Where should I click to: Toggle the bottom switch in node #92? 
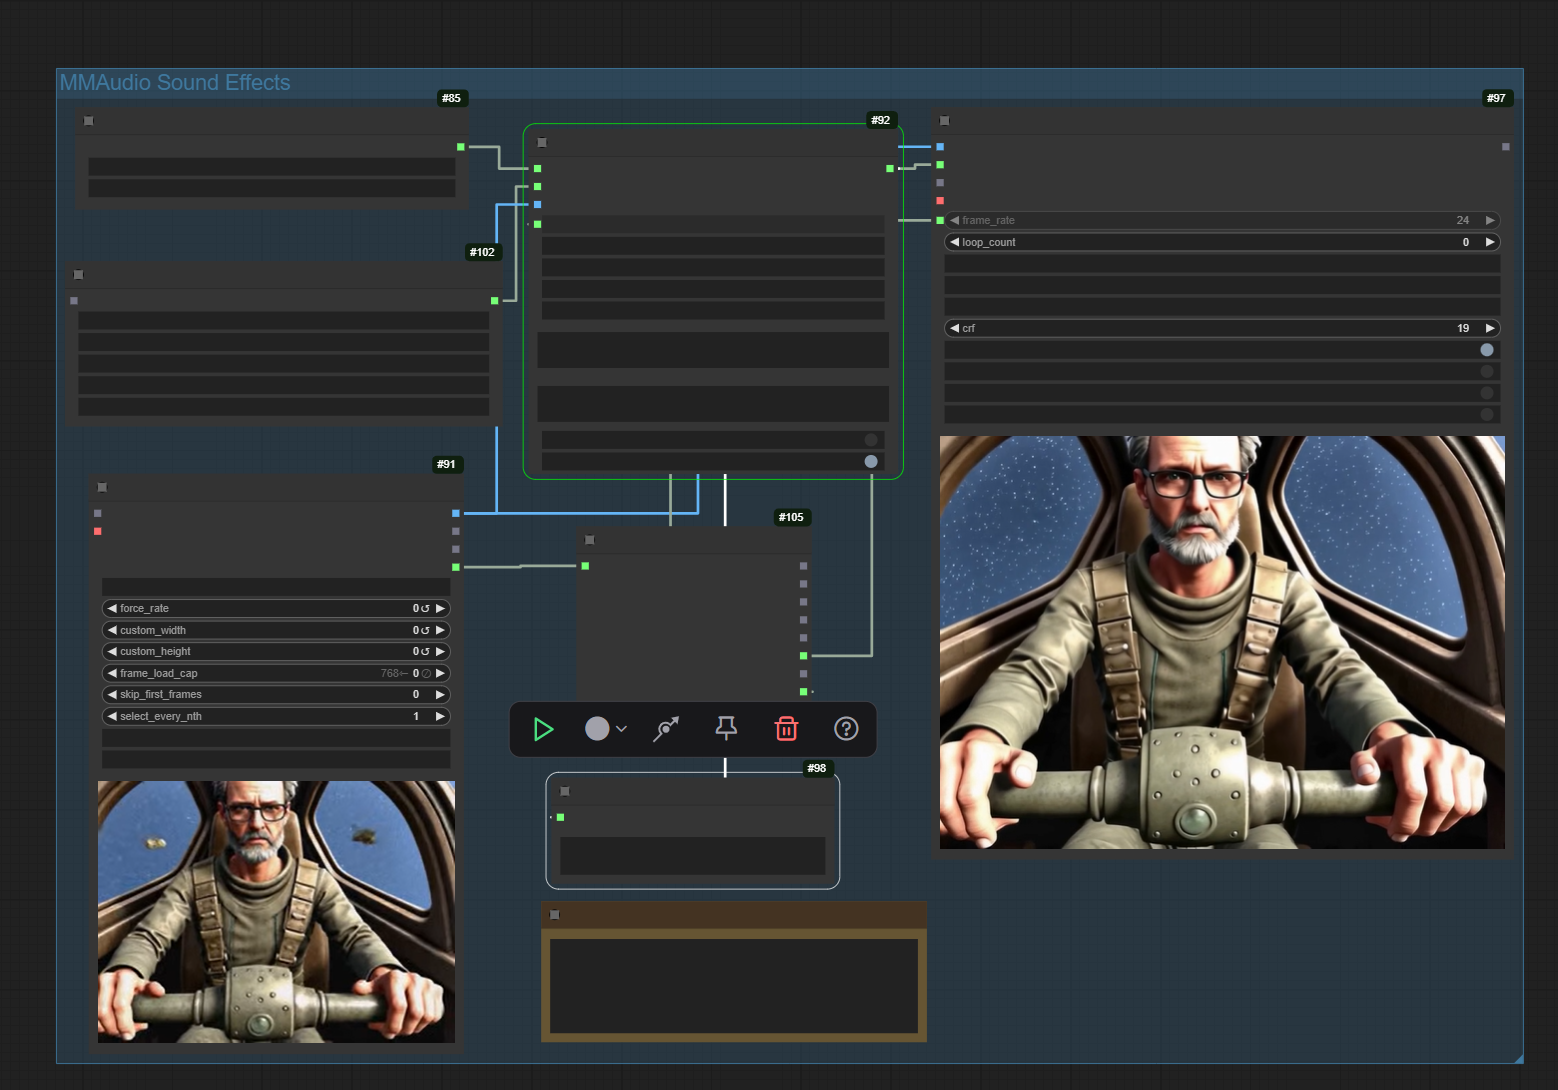870,462
